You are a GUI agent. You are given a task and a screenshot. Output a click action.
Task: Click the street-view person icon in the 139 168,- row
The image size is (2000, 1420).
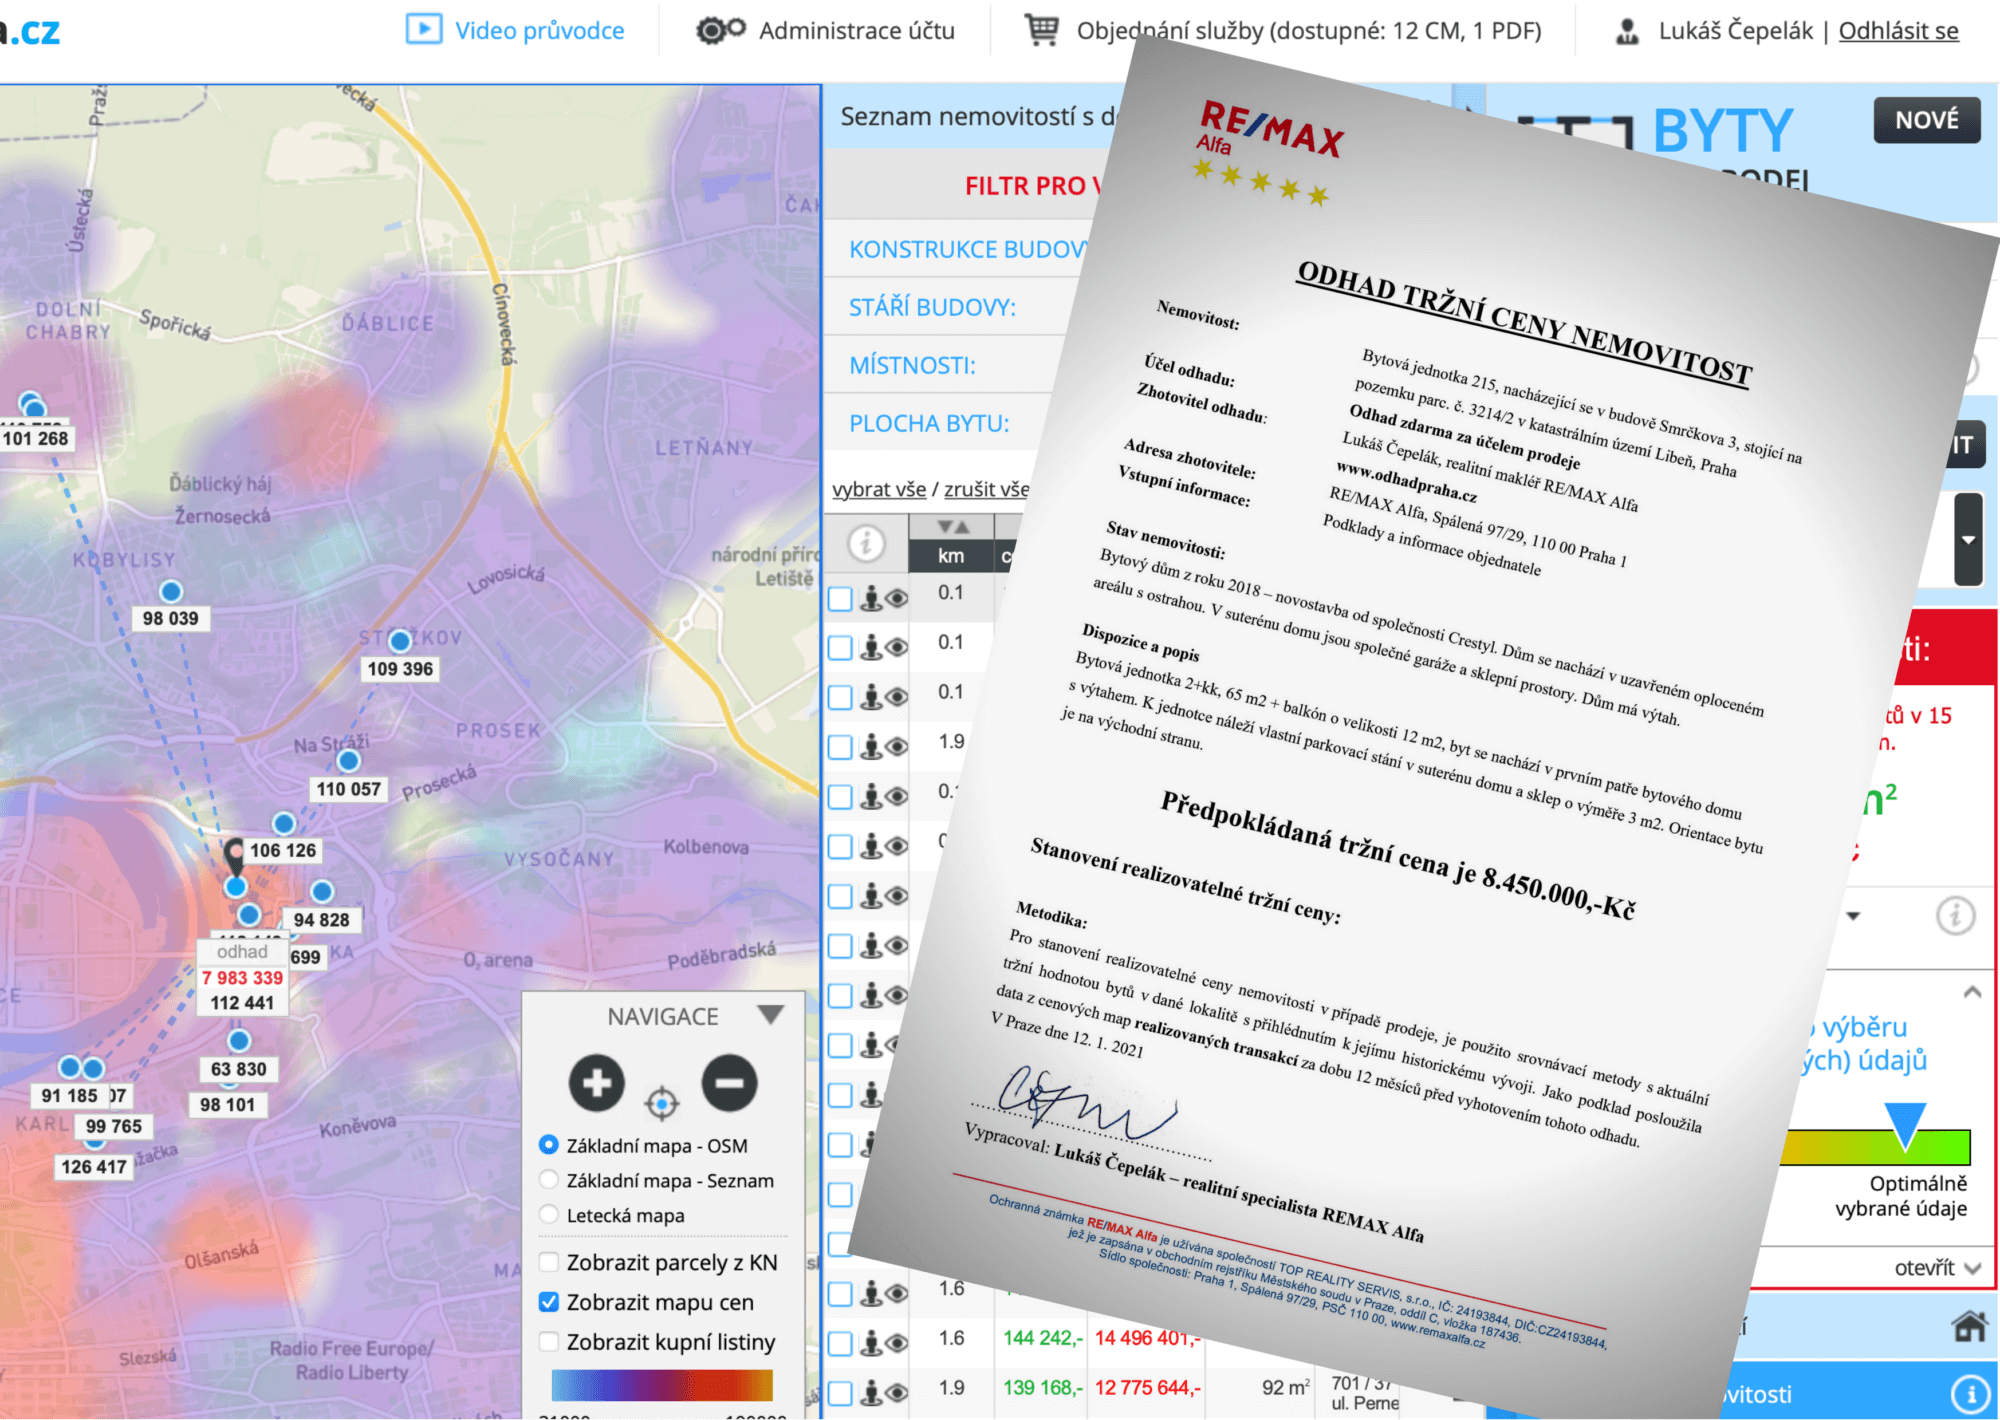(x=872, y=1391)
